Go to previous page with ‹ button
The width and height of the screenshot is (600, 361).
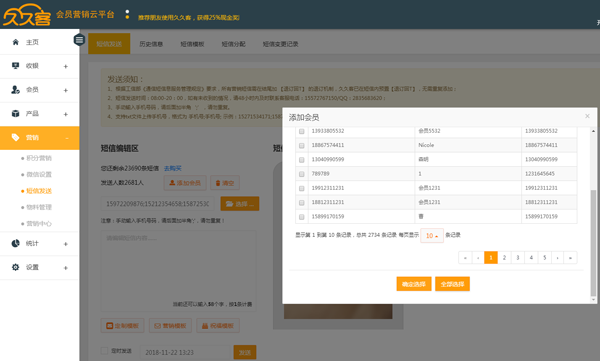pos(478,257)
